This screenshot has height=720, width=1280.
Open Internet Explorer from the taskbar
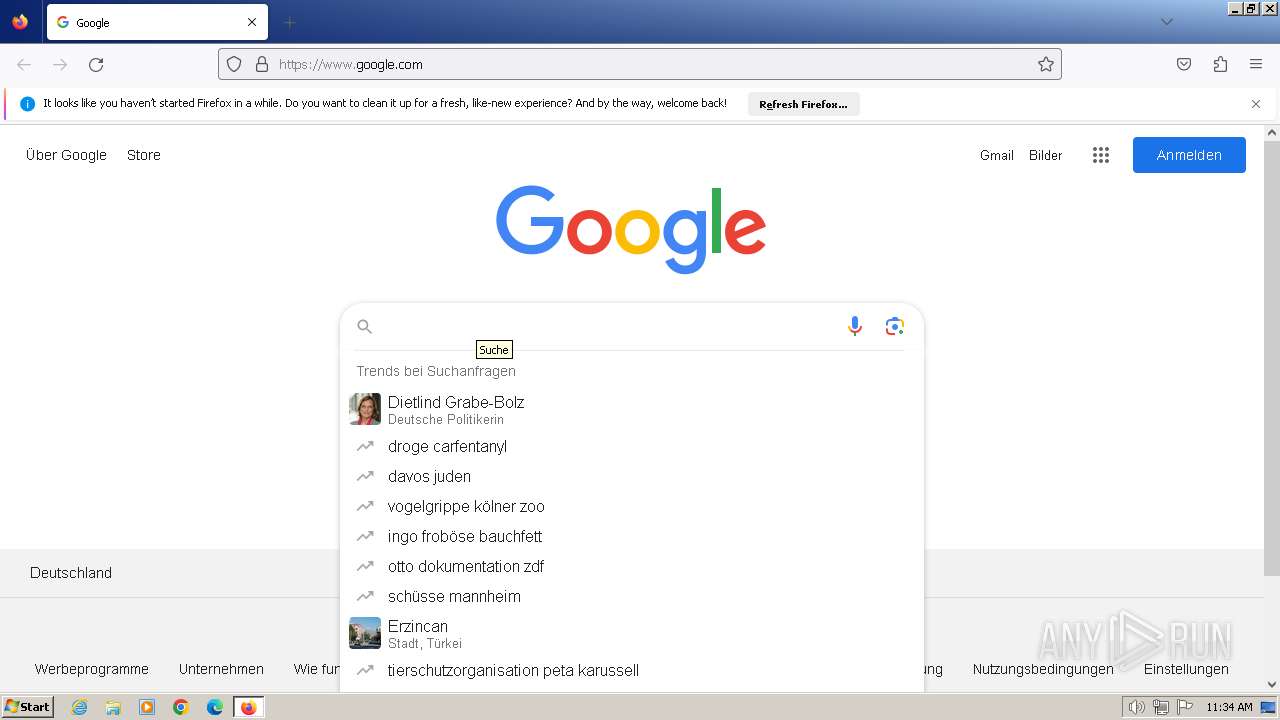[80, 707]
